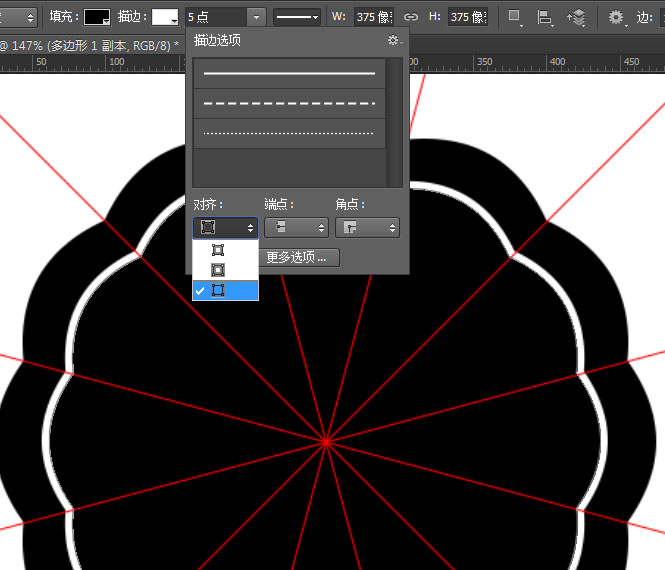Open path alignment icon in options bar
Image resolution: width=665 pixels, height=570 pixels.
click(x=544, y=17)
